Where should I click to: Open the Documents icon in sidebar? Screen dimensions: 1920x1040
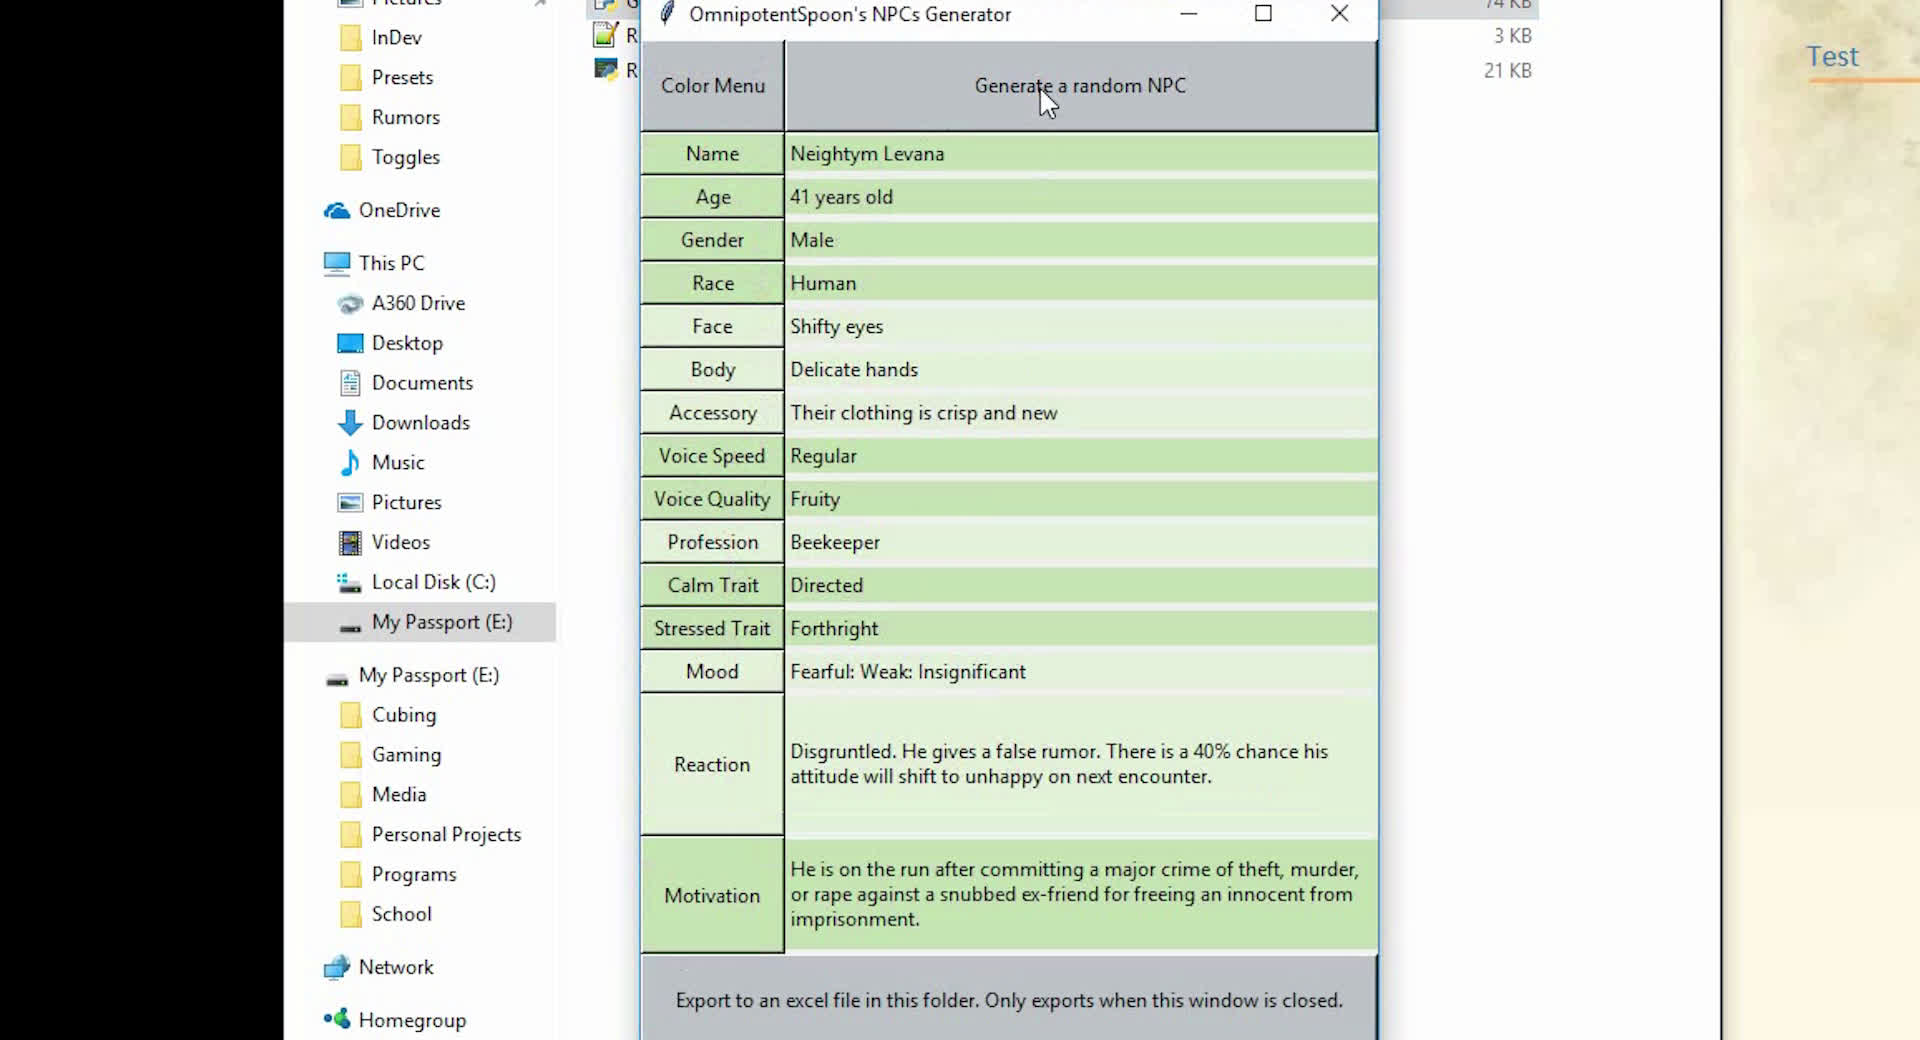(350, 383)
